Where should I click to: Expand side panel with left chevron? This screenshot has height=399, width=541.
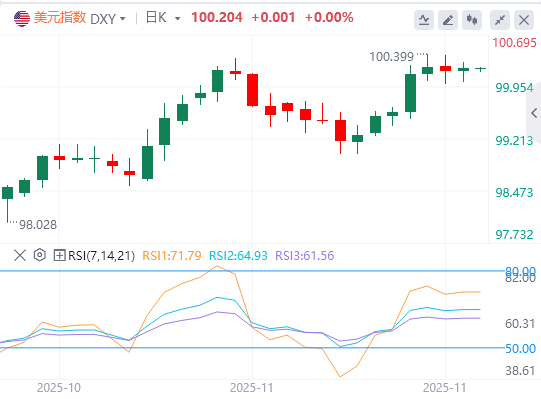tap(534, 113)
